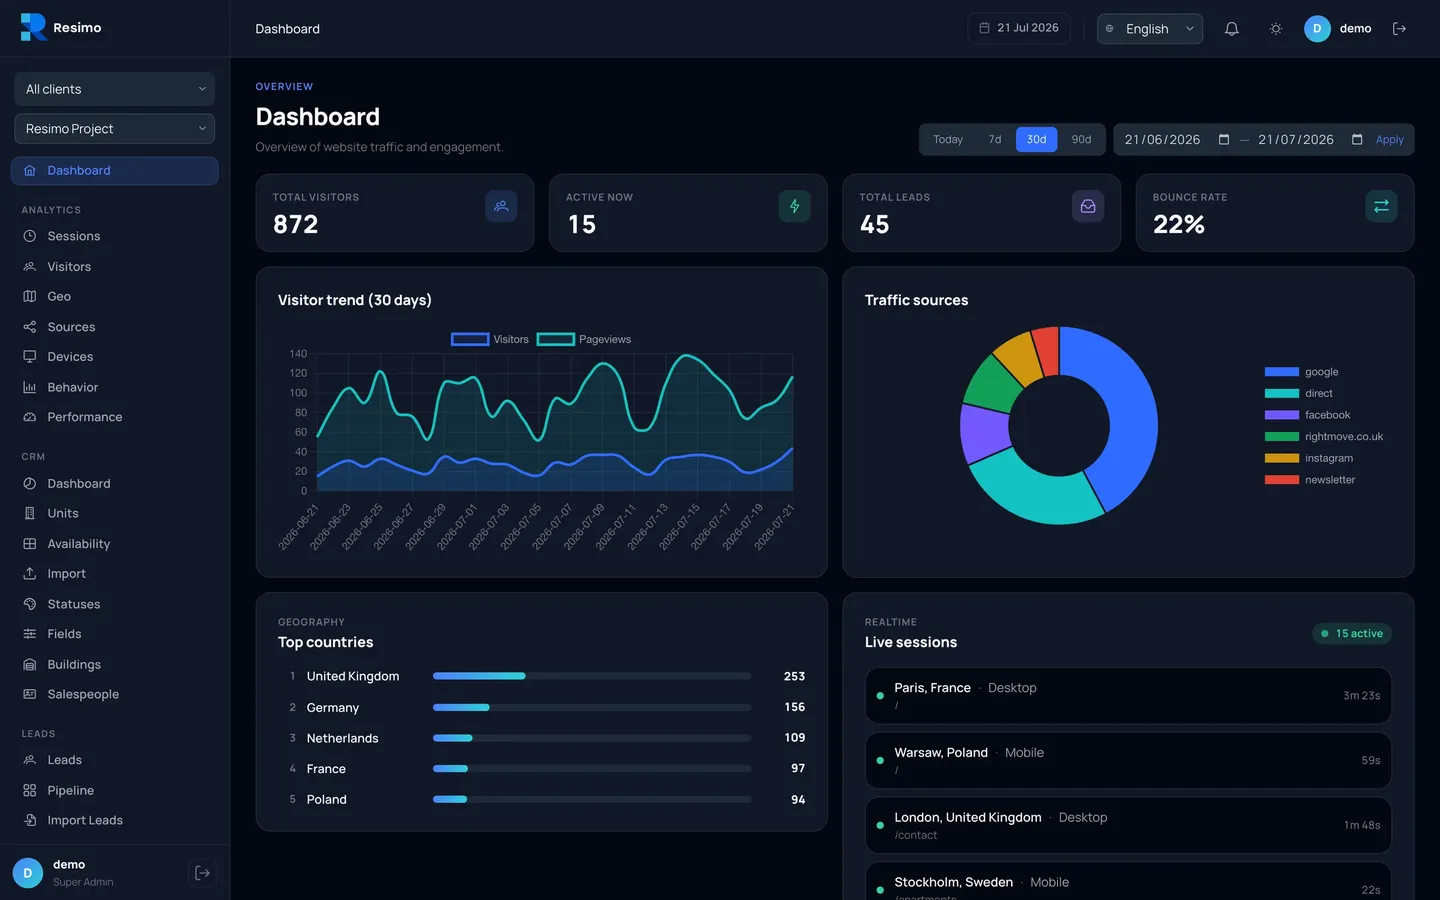Viewport: 1440px width, 900px height.
Task: Toggle light theme sun icon
Action: coord(1275,29)
